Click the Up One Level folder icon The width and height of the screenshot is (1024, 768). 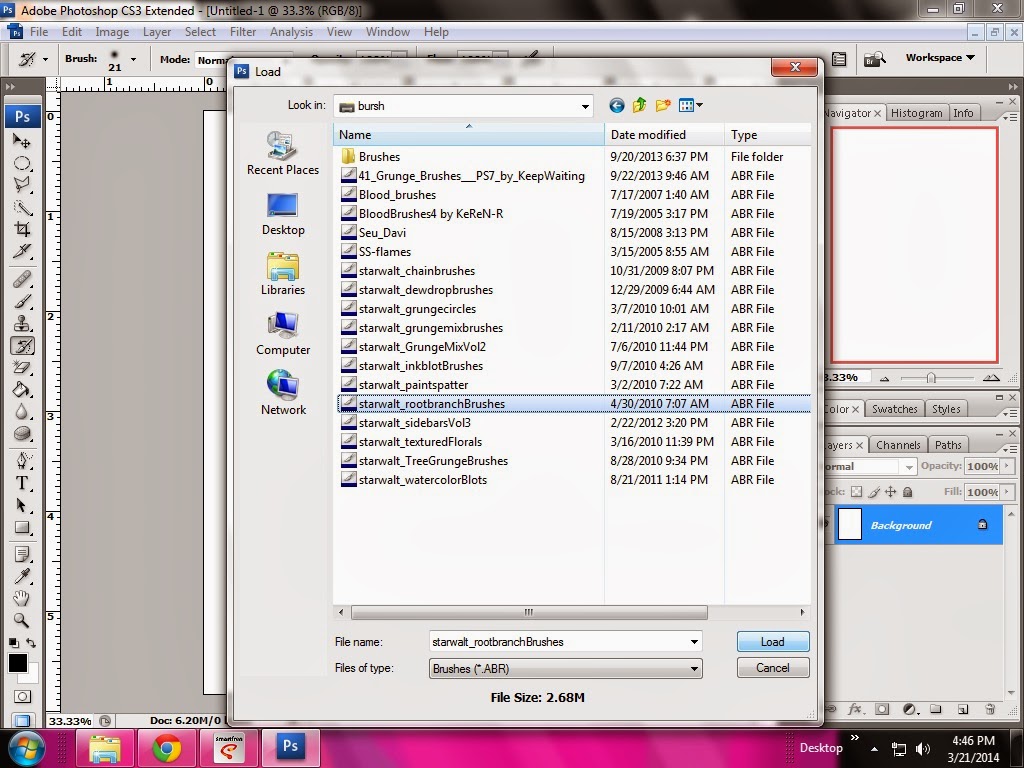637,105
